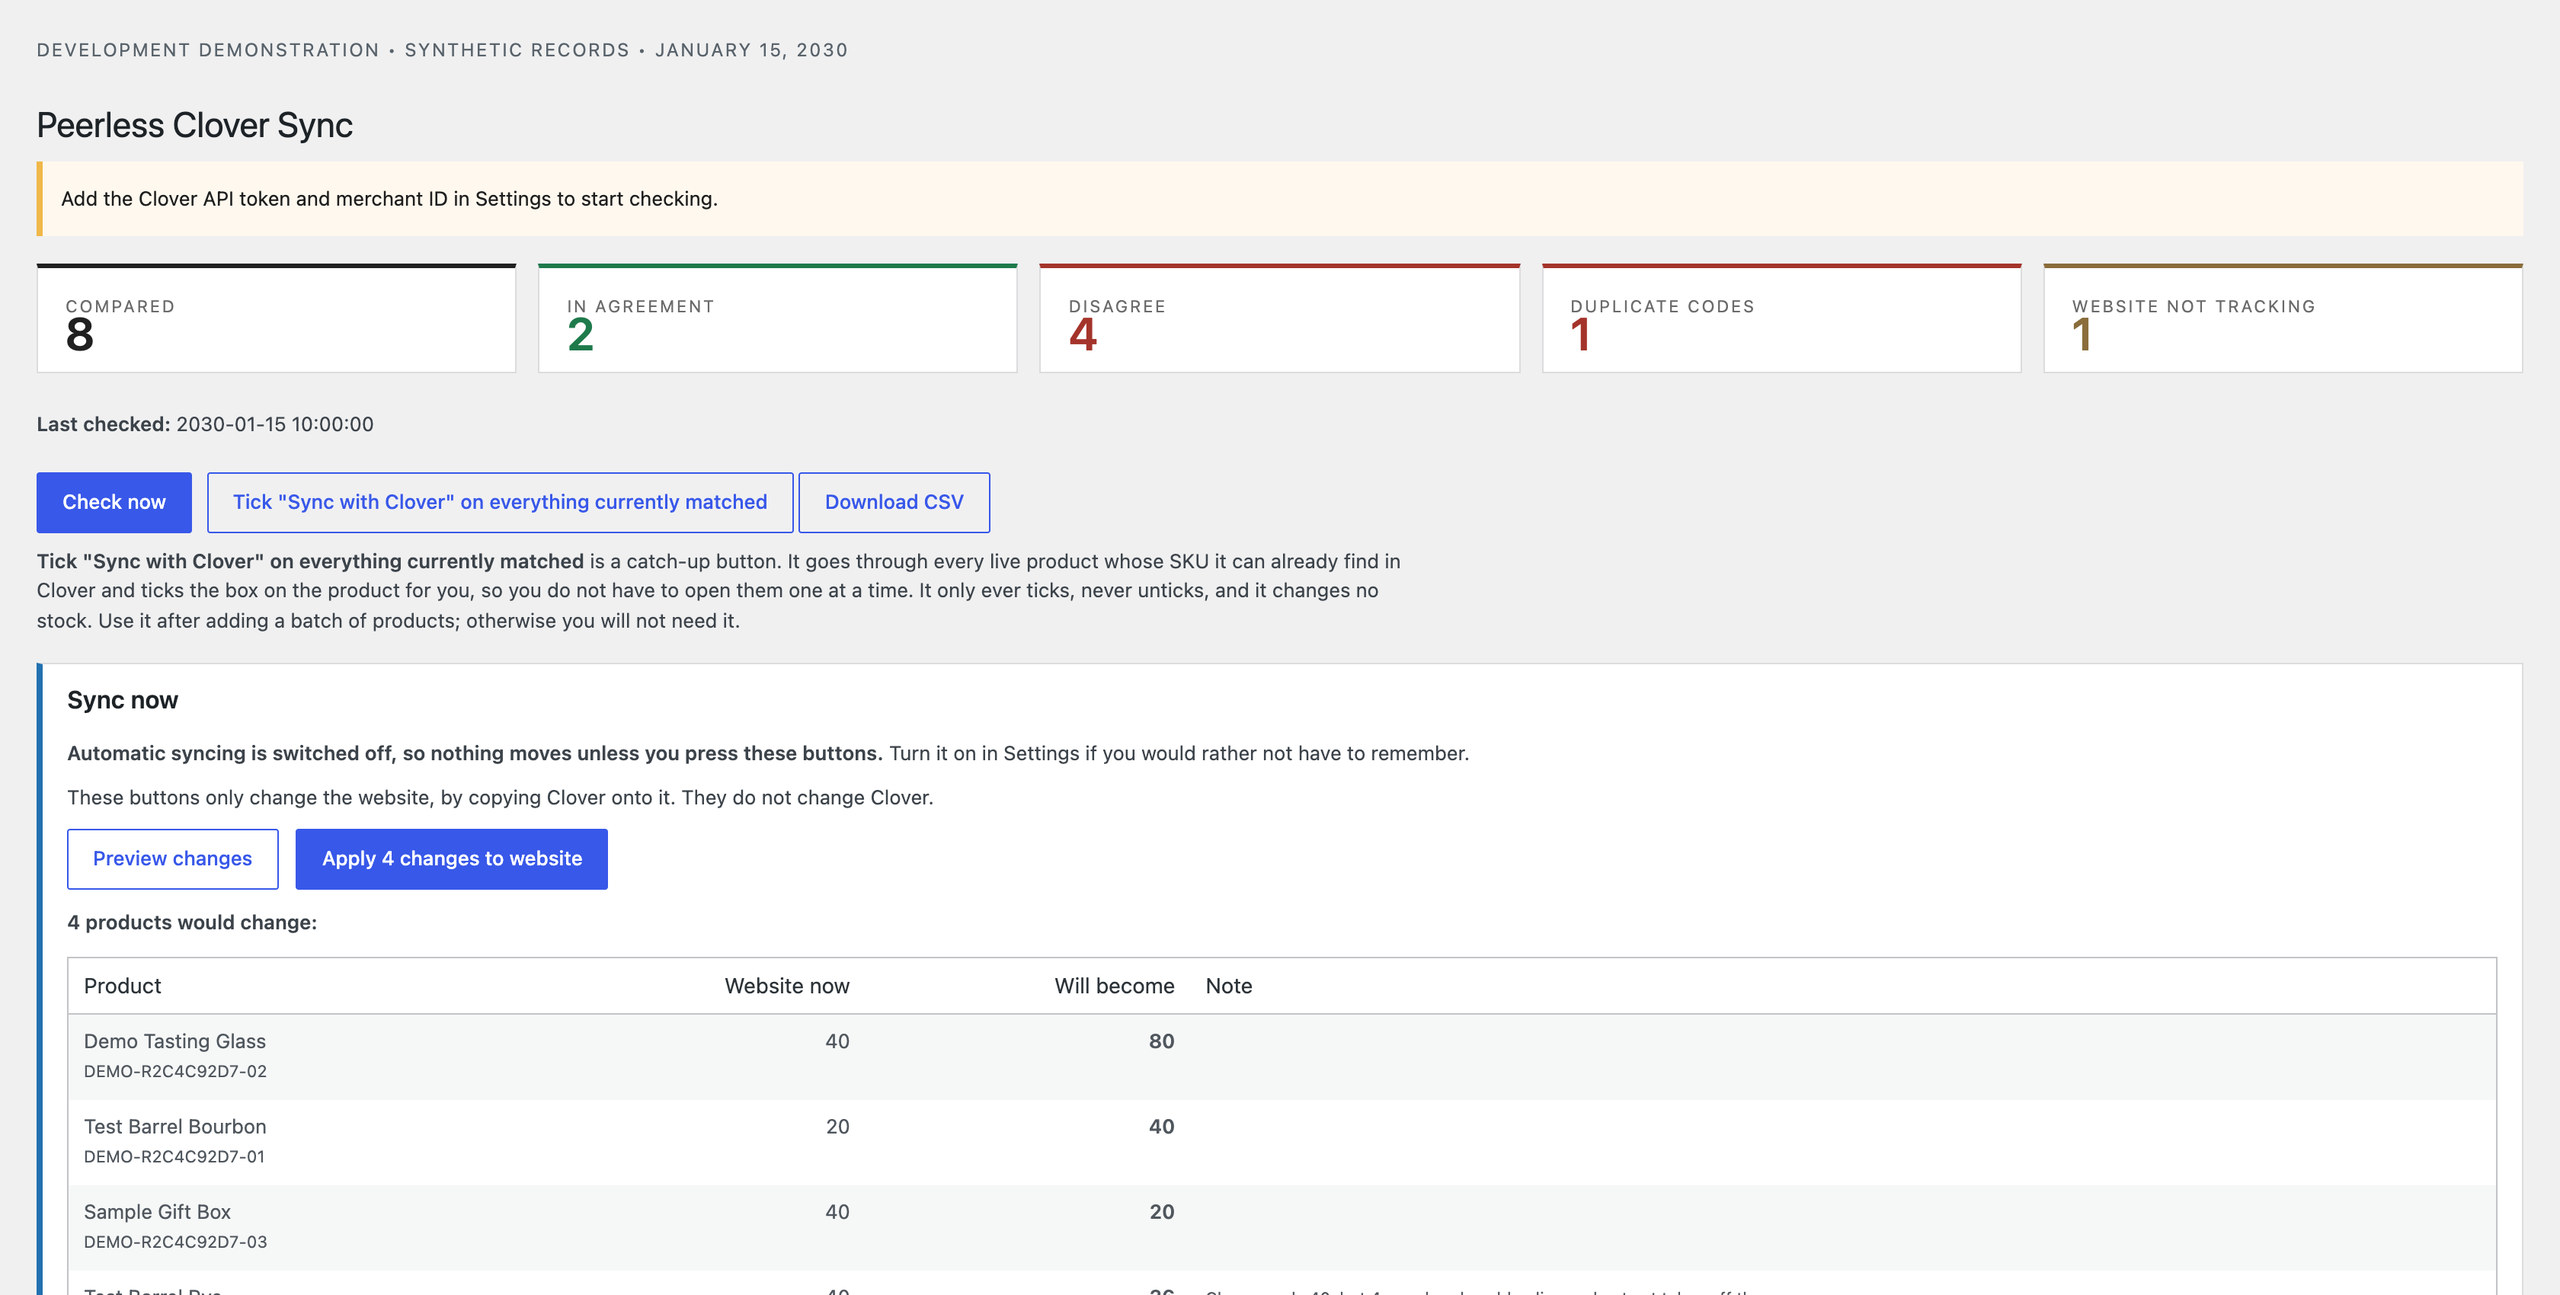
Task: Tick "Sync with Clover" on everything currently matched
Action: click(x=500, y=502)
